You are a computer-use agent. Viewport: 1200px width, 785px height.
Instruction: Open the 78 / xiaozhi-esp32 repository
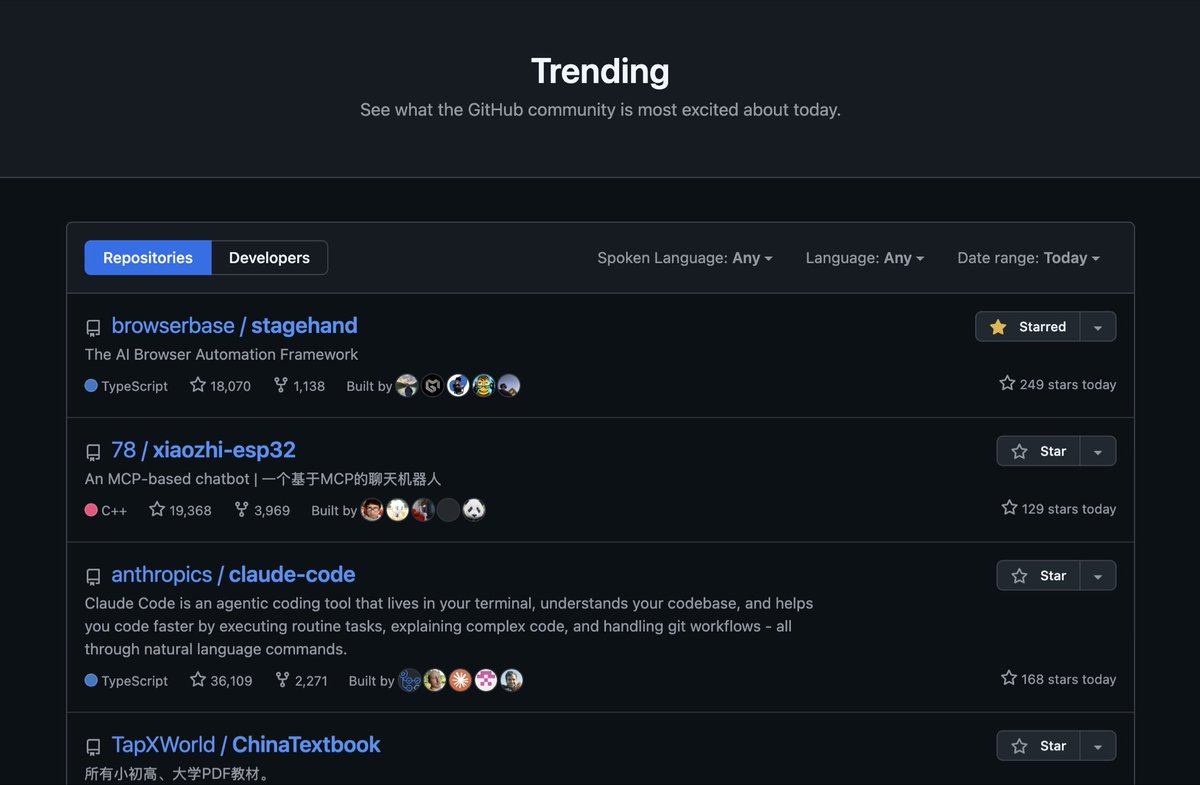(x=203, y=450)
